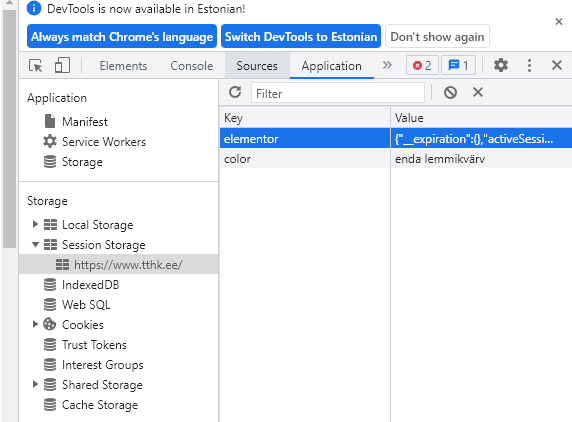Screen dimensions: 572x422
Task: Select the Web SQL label
Action: pyautogui.click(x=86, y=305)
